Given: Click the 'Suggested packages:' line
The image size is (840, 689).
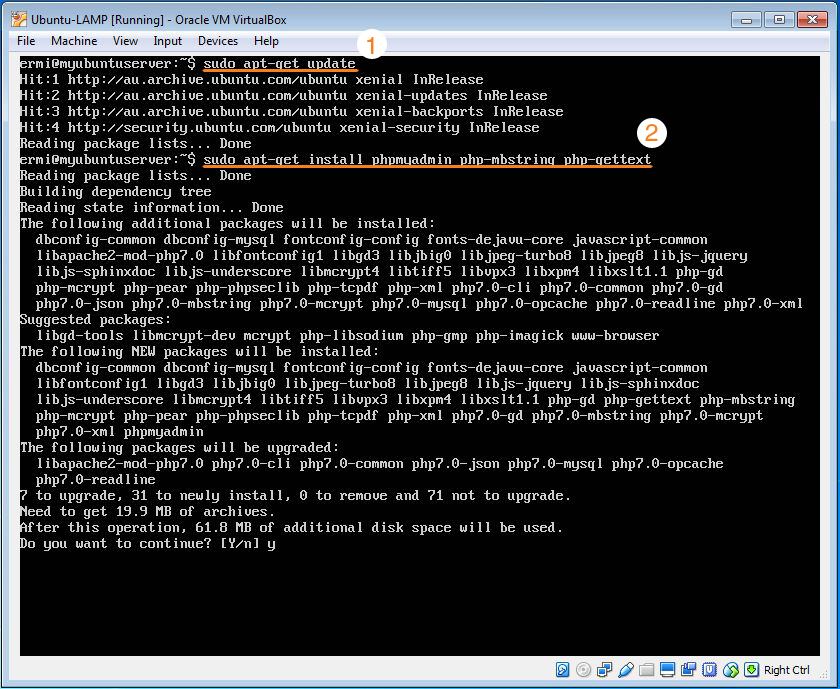Looking at the screenshot, I should pyautogui.click(x=95, y=319).
